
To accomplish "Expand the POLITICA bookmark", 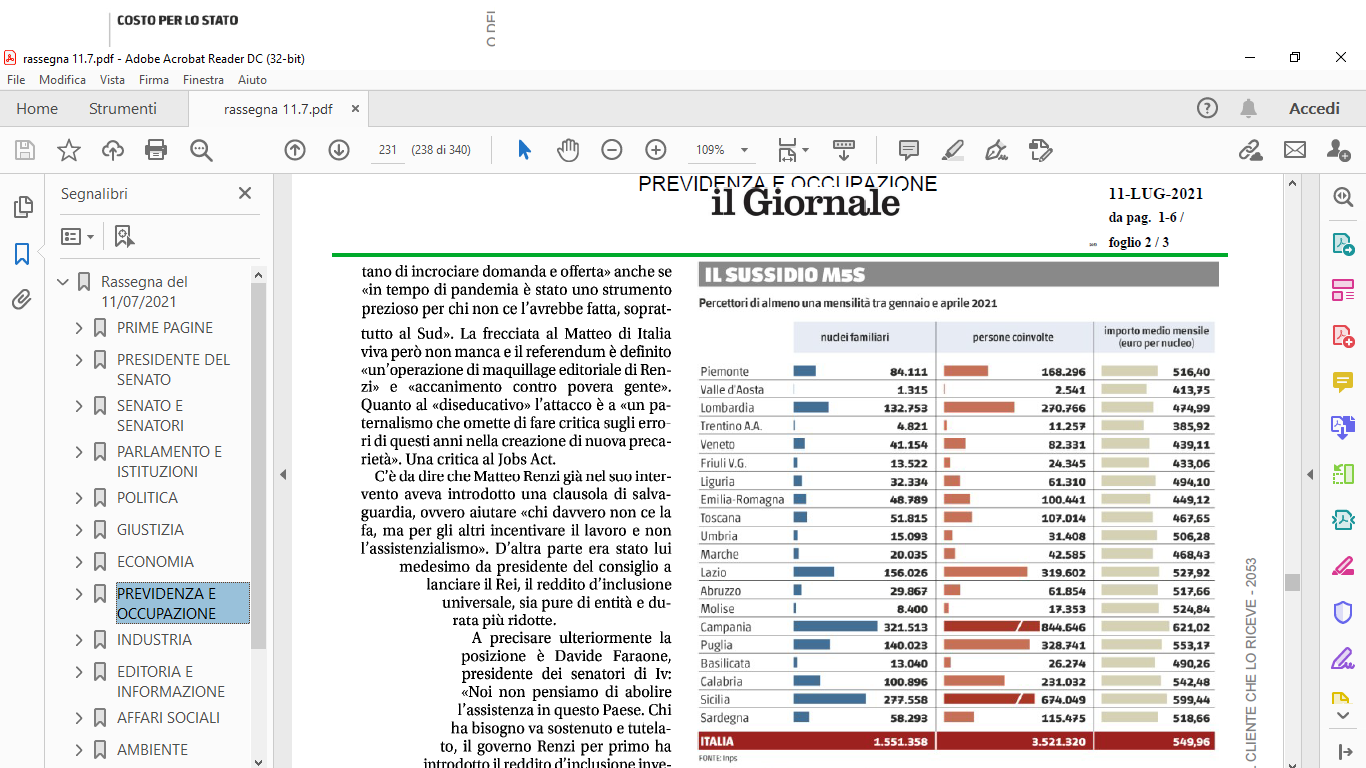I will [x=79, y=498].
